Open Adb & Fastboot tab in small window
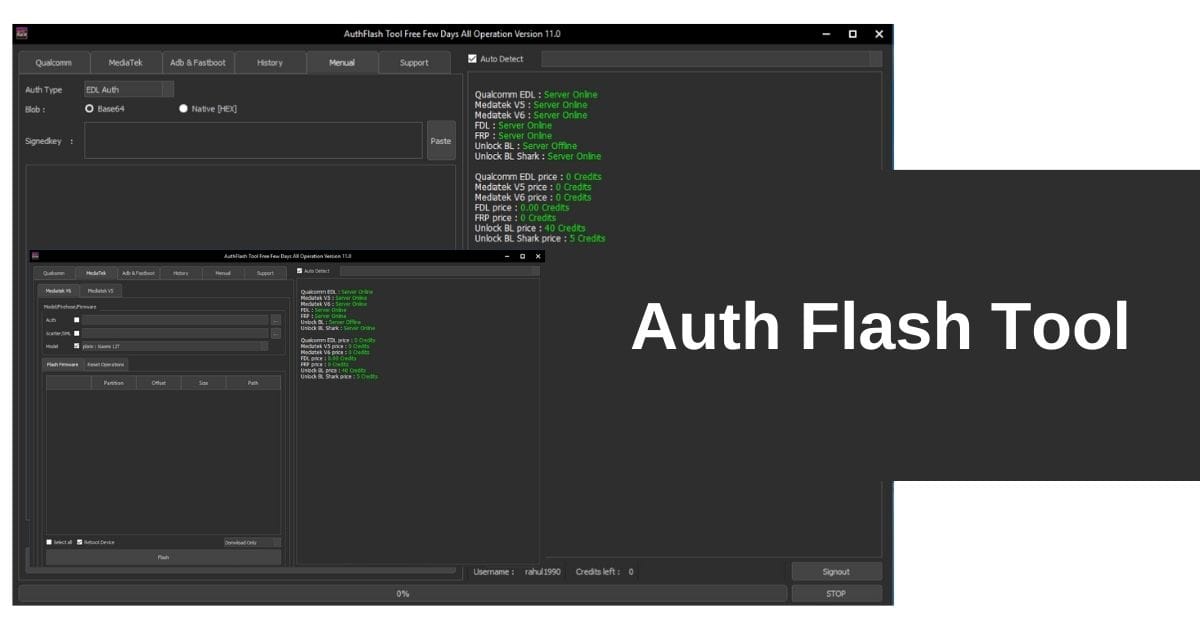1200x630 pixels. (139, 273)
